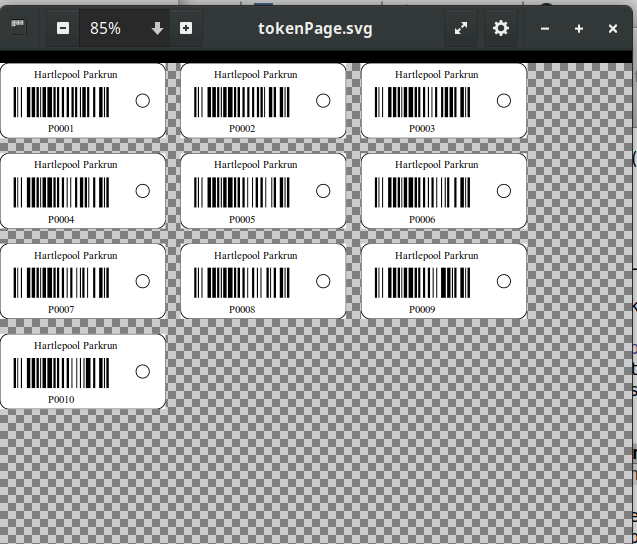
Task: Toggle the image gallery sidebar icon
Action: [17, 28]
